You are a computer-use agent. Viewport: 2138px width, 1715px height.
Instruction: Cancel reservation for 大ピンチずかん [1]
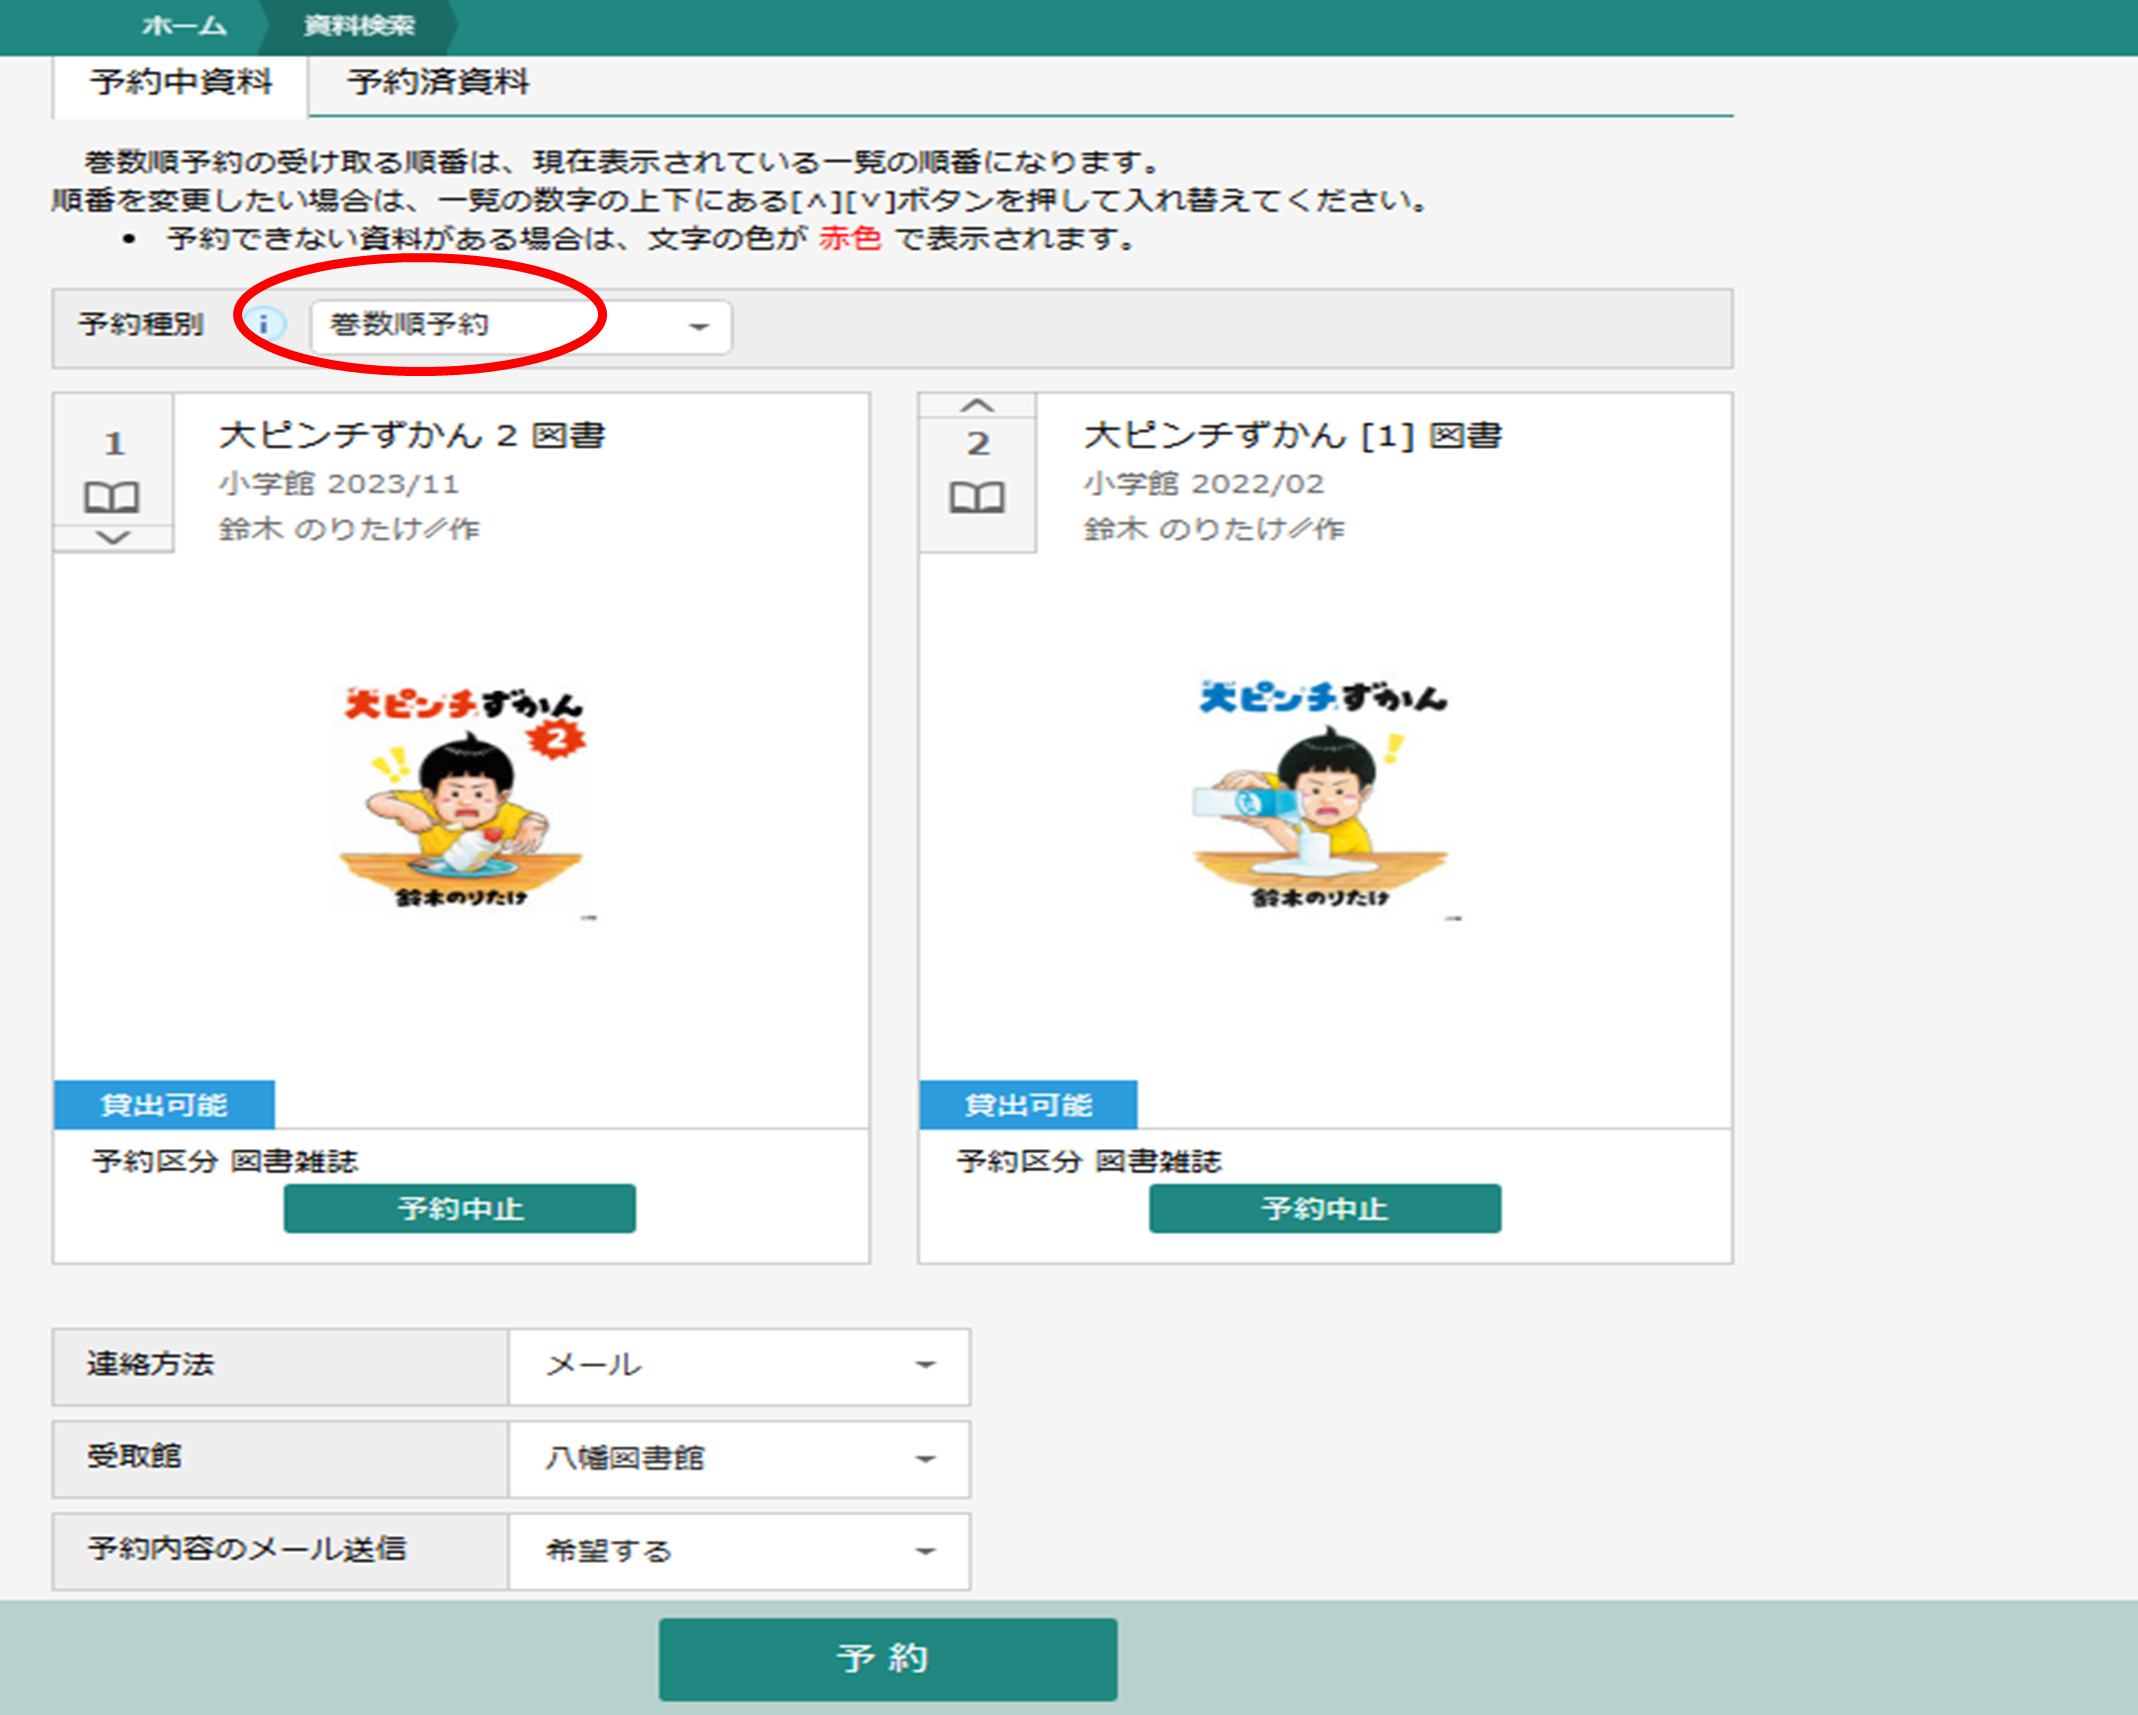1325,1208
